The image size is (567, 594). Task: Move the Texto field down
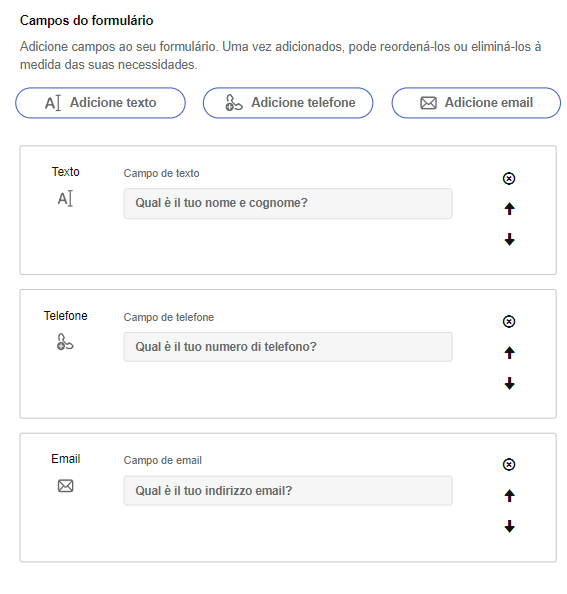click(509, 239)
